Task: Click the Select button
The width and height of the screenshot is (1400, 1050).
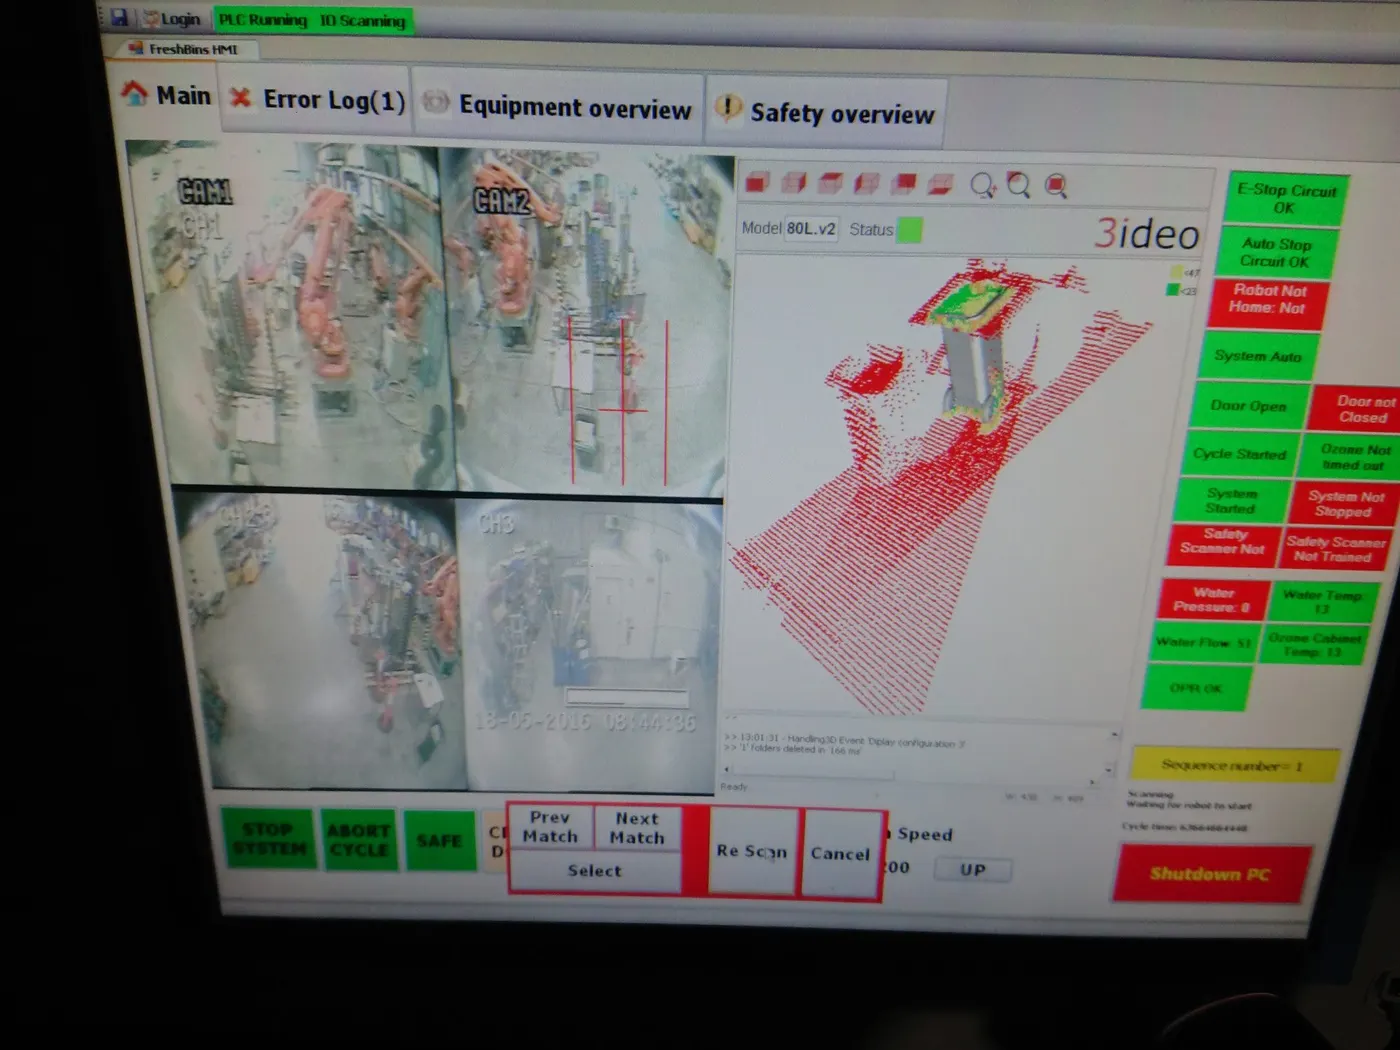Action: pyautogui.click(x=595, y=871)
